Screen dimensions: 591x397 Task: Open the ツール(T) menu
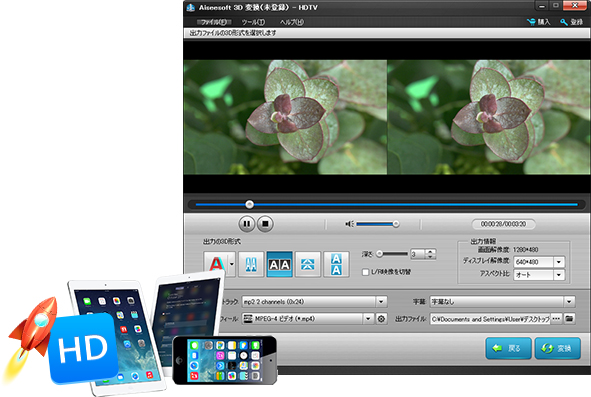[x=253, y=22]
